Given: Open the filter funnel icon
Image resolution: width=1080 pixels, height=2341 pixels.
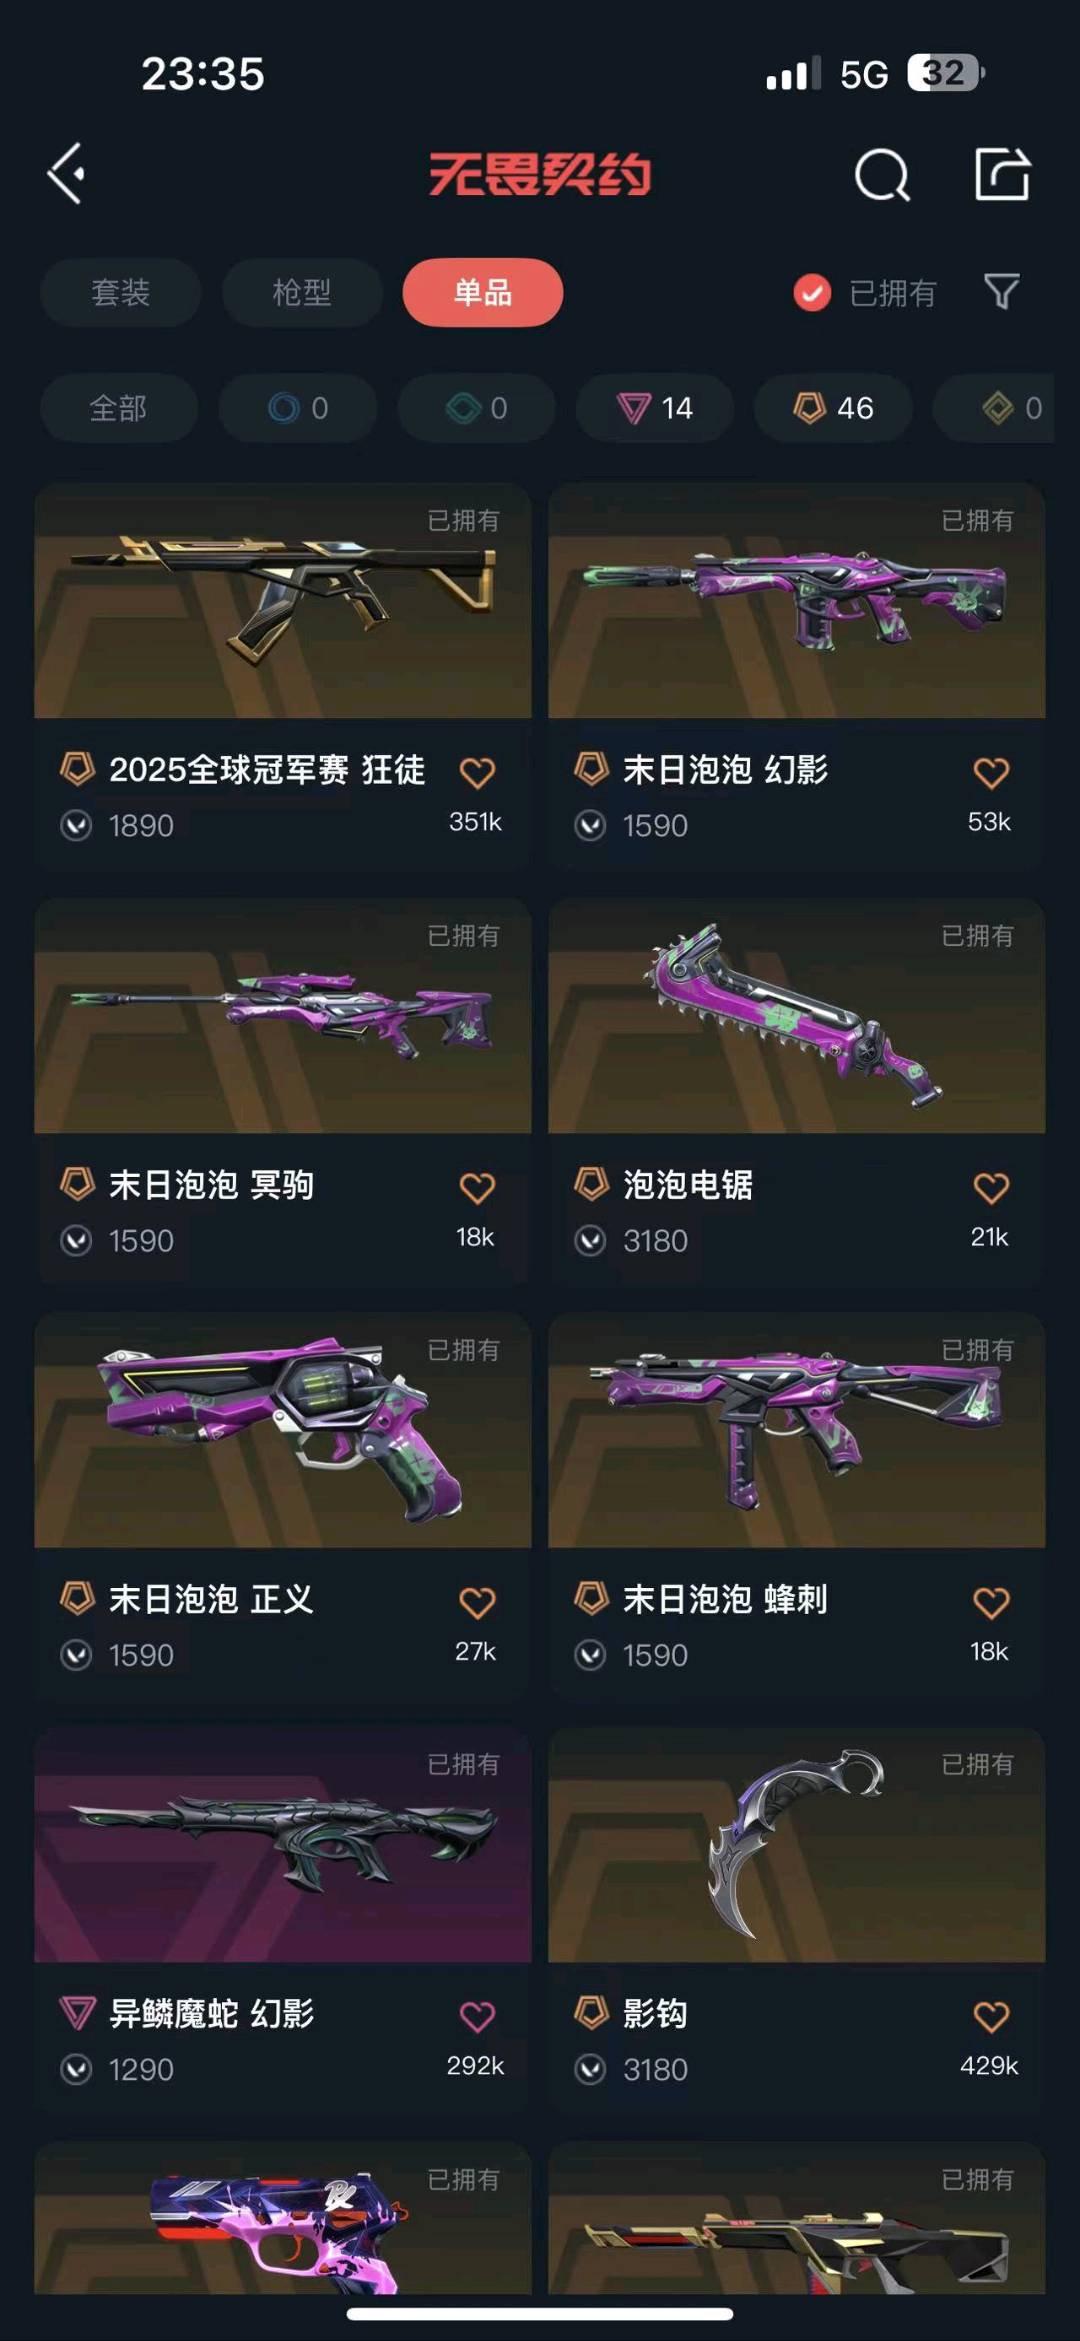Looking at the screenshot, I should point(1001,292).
